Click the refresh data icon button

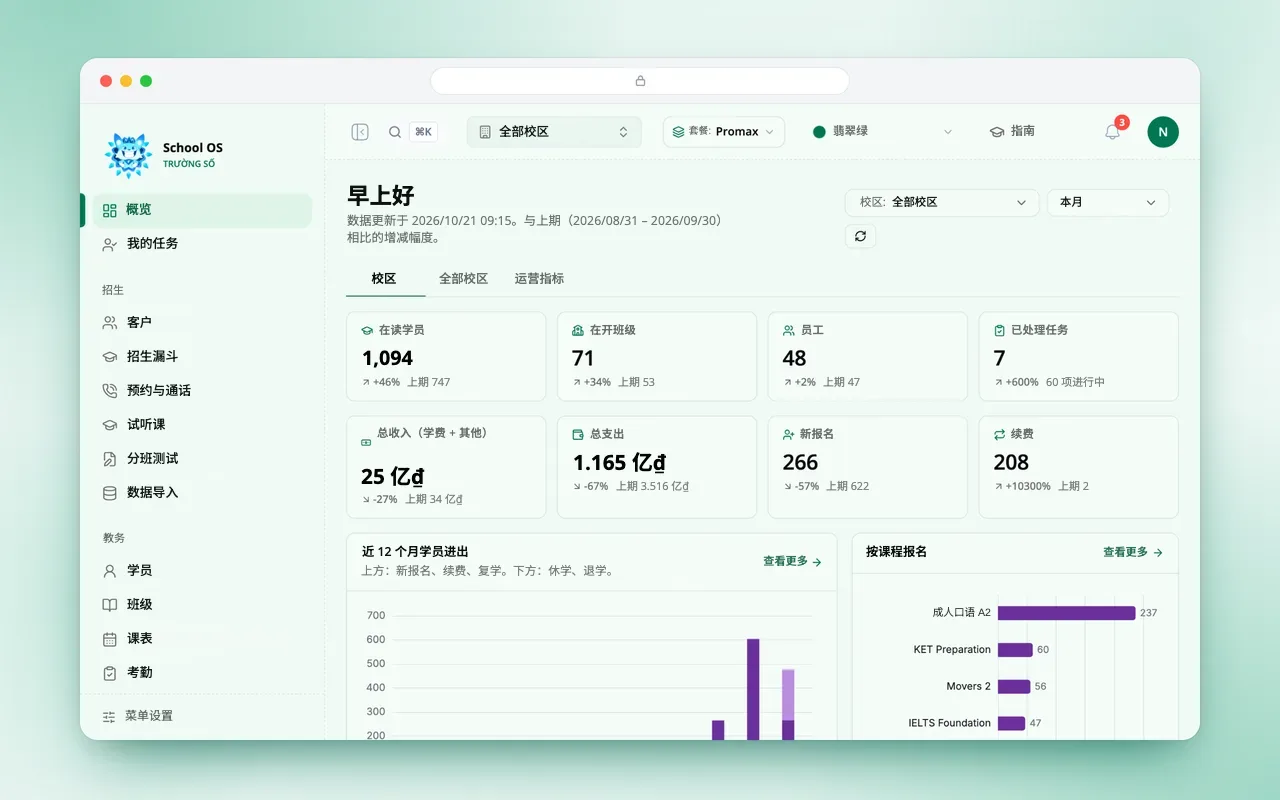[x=860, y=236]
